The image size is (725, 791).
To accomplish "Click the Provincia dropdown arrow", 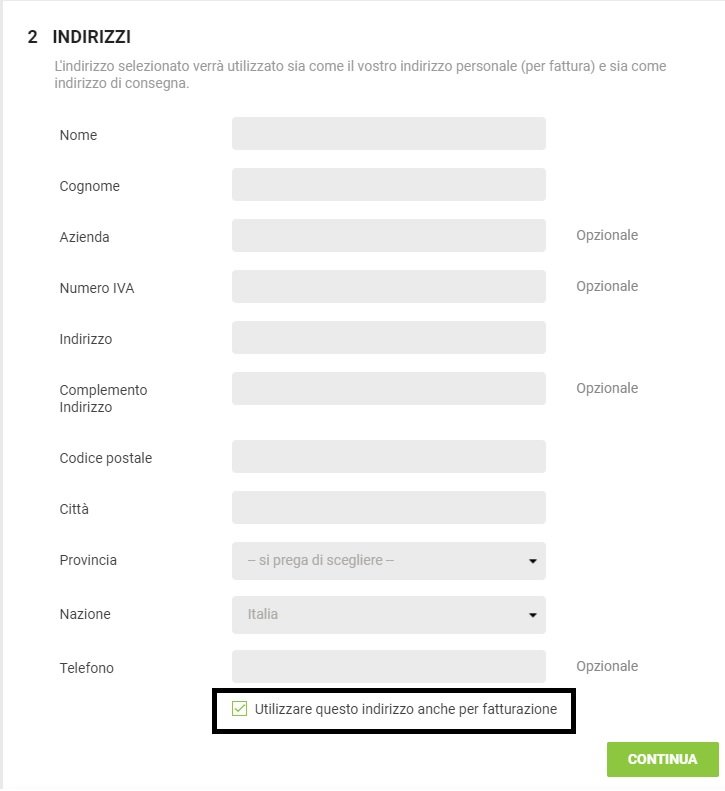I will pyautogui.click(x=532, y=561).
